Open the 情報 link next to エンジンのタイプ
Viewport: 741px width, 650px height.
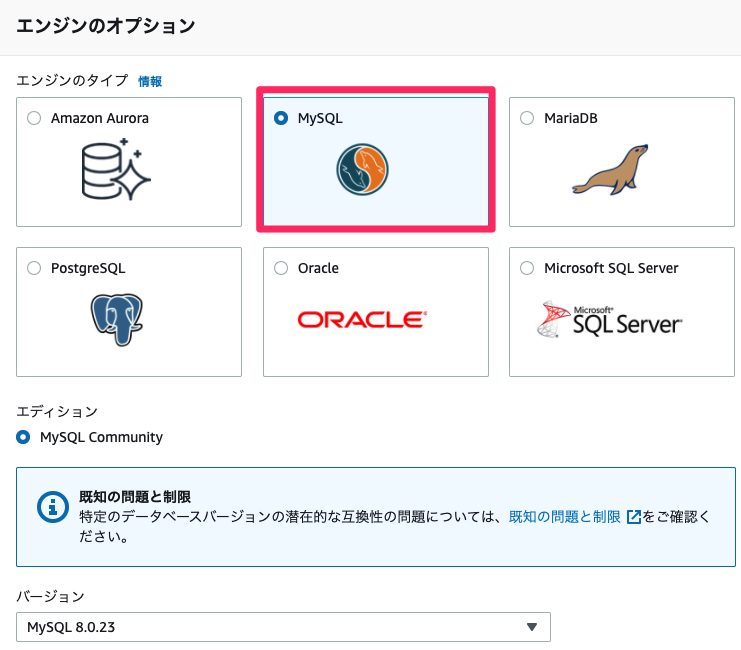click(x=150, y=81)
